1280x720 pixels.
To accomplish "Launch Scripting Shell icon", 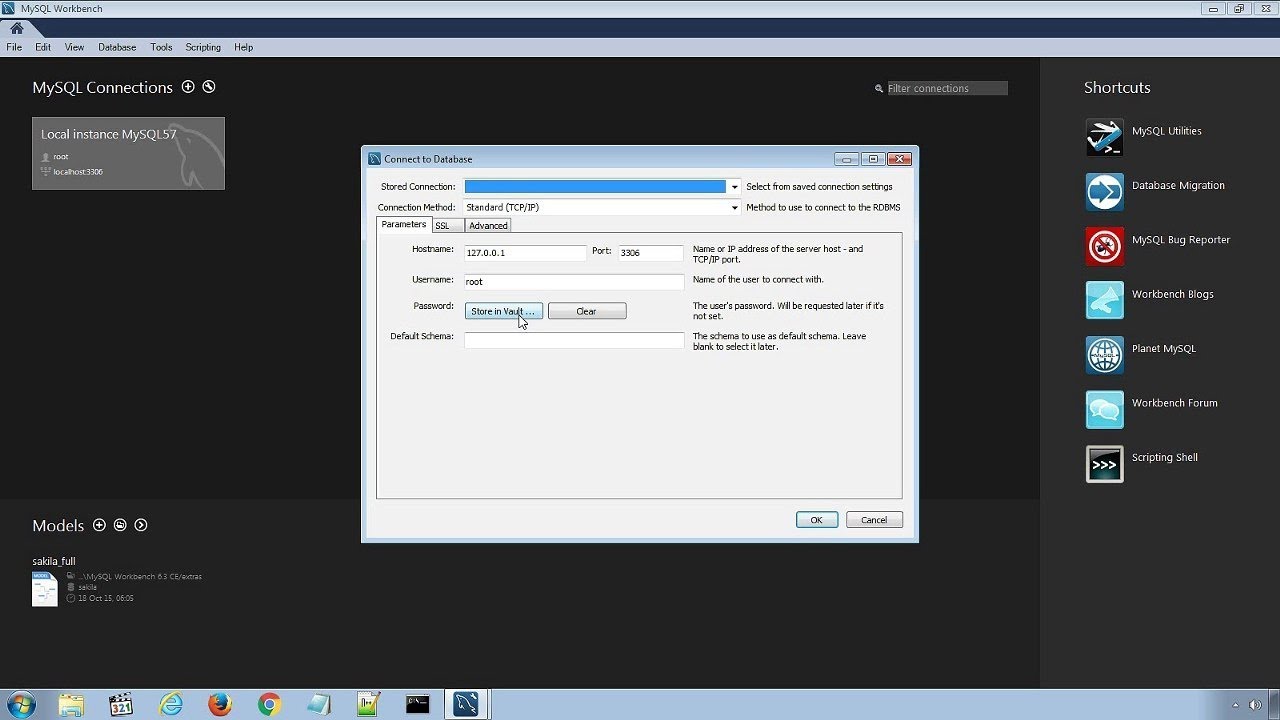I will tap(1105, 464).
